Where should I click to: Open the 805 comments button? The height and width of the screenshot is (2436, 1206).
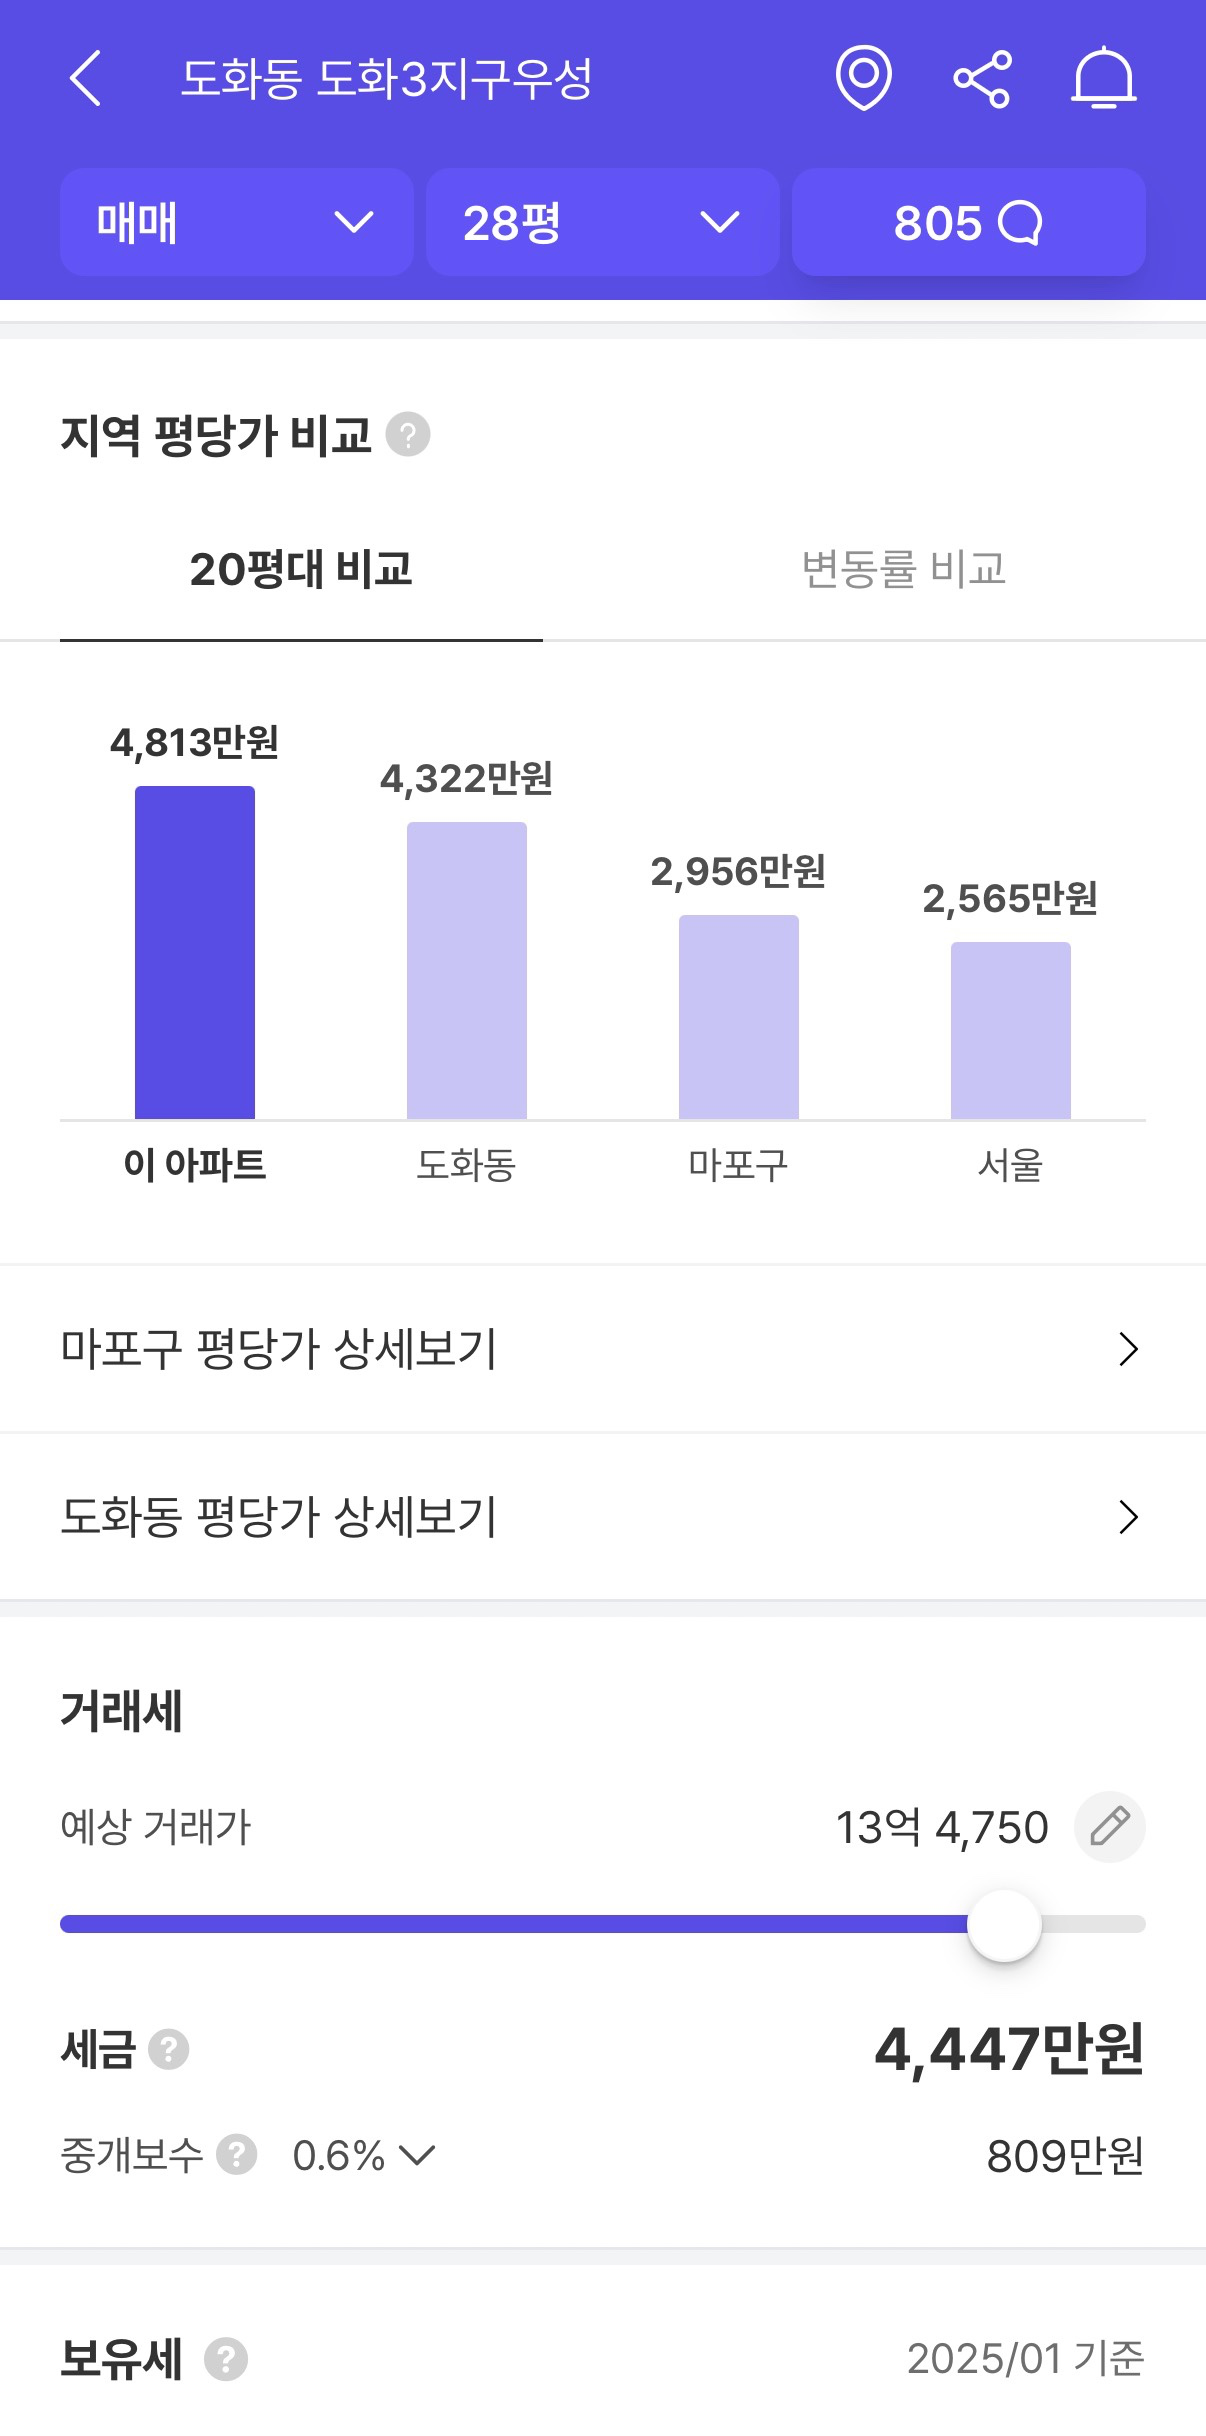968,222
